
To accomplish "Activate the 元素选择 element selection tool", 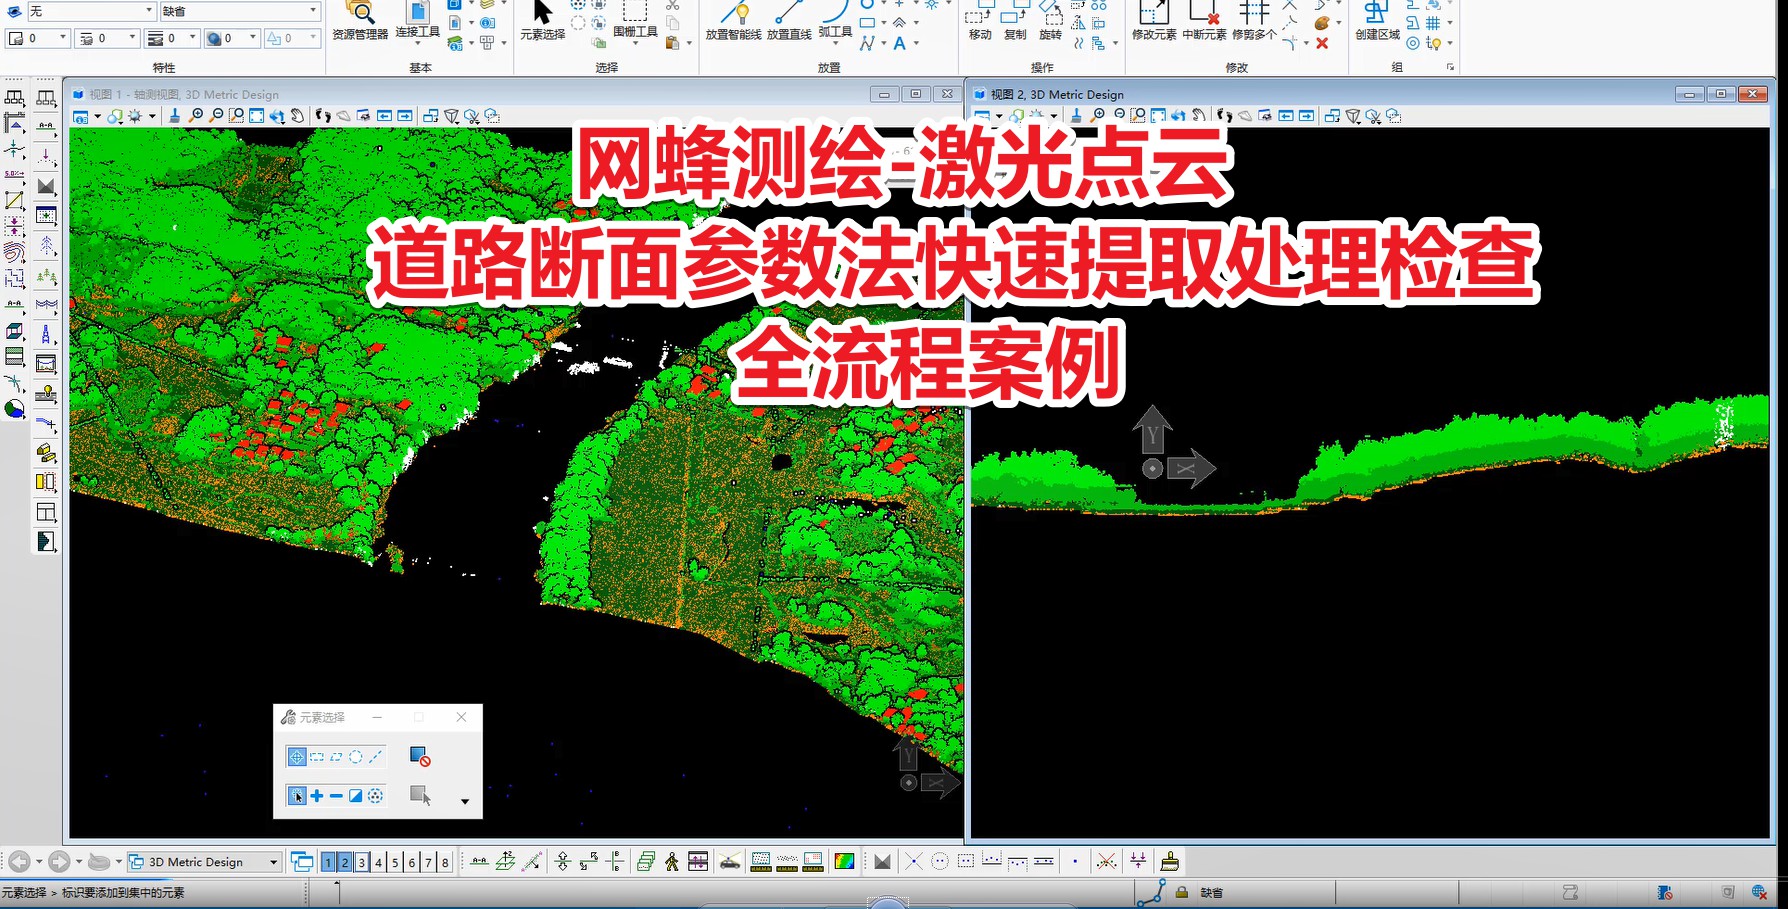I will click(543, 21).
